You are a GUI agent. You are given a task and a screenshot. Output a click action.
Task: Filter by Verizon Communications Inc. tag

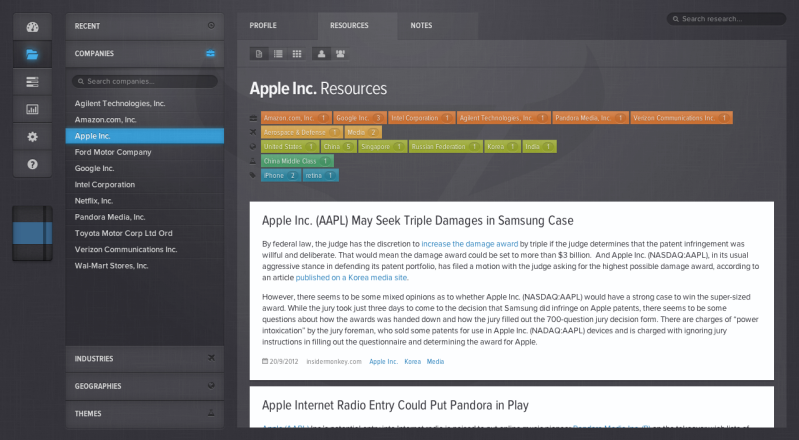(x=681, y=118)
